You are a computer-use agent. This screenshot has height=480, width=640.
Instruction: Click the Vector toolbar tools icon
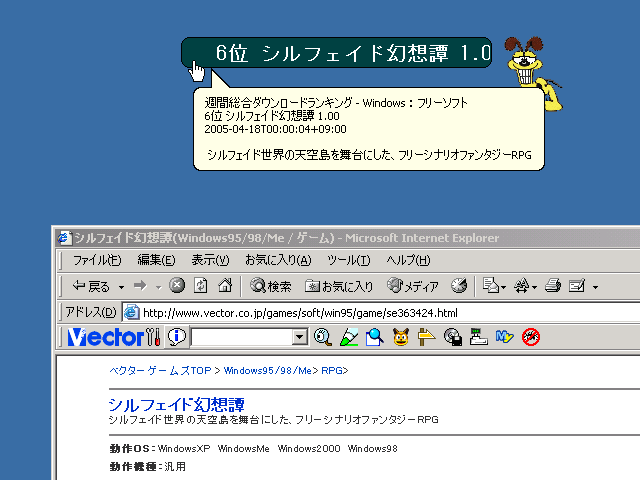153,337
